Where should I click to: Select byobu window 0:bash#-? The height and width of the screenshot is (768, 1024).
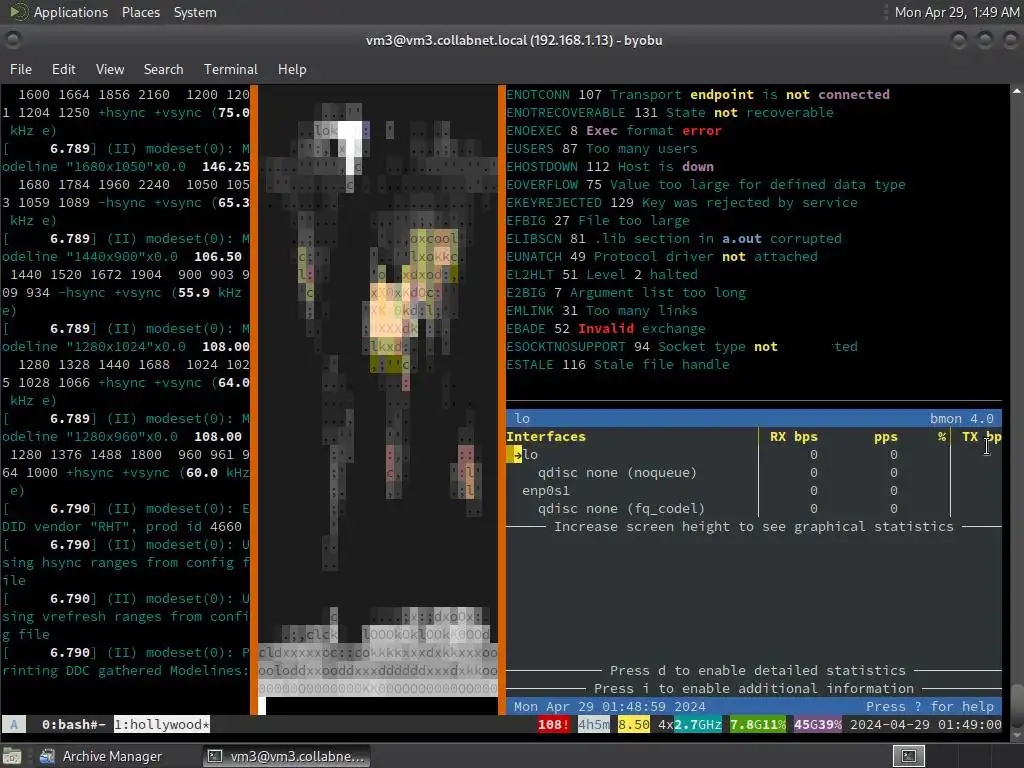74,724
